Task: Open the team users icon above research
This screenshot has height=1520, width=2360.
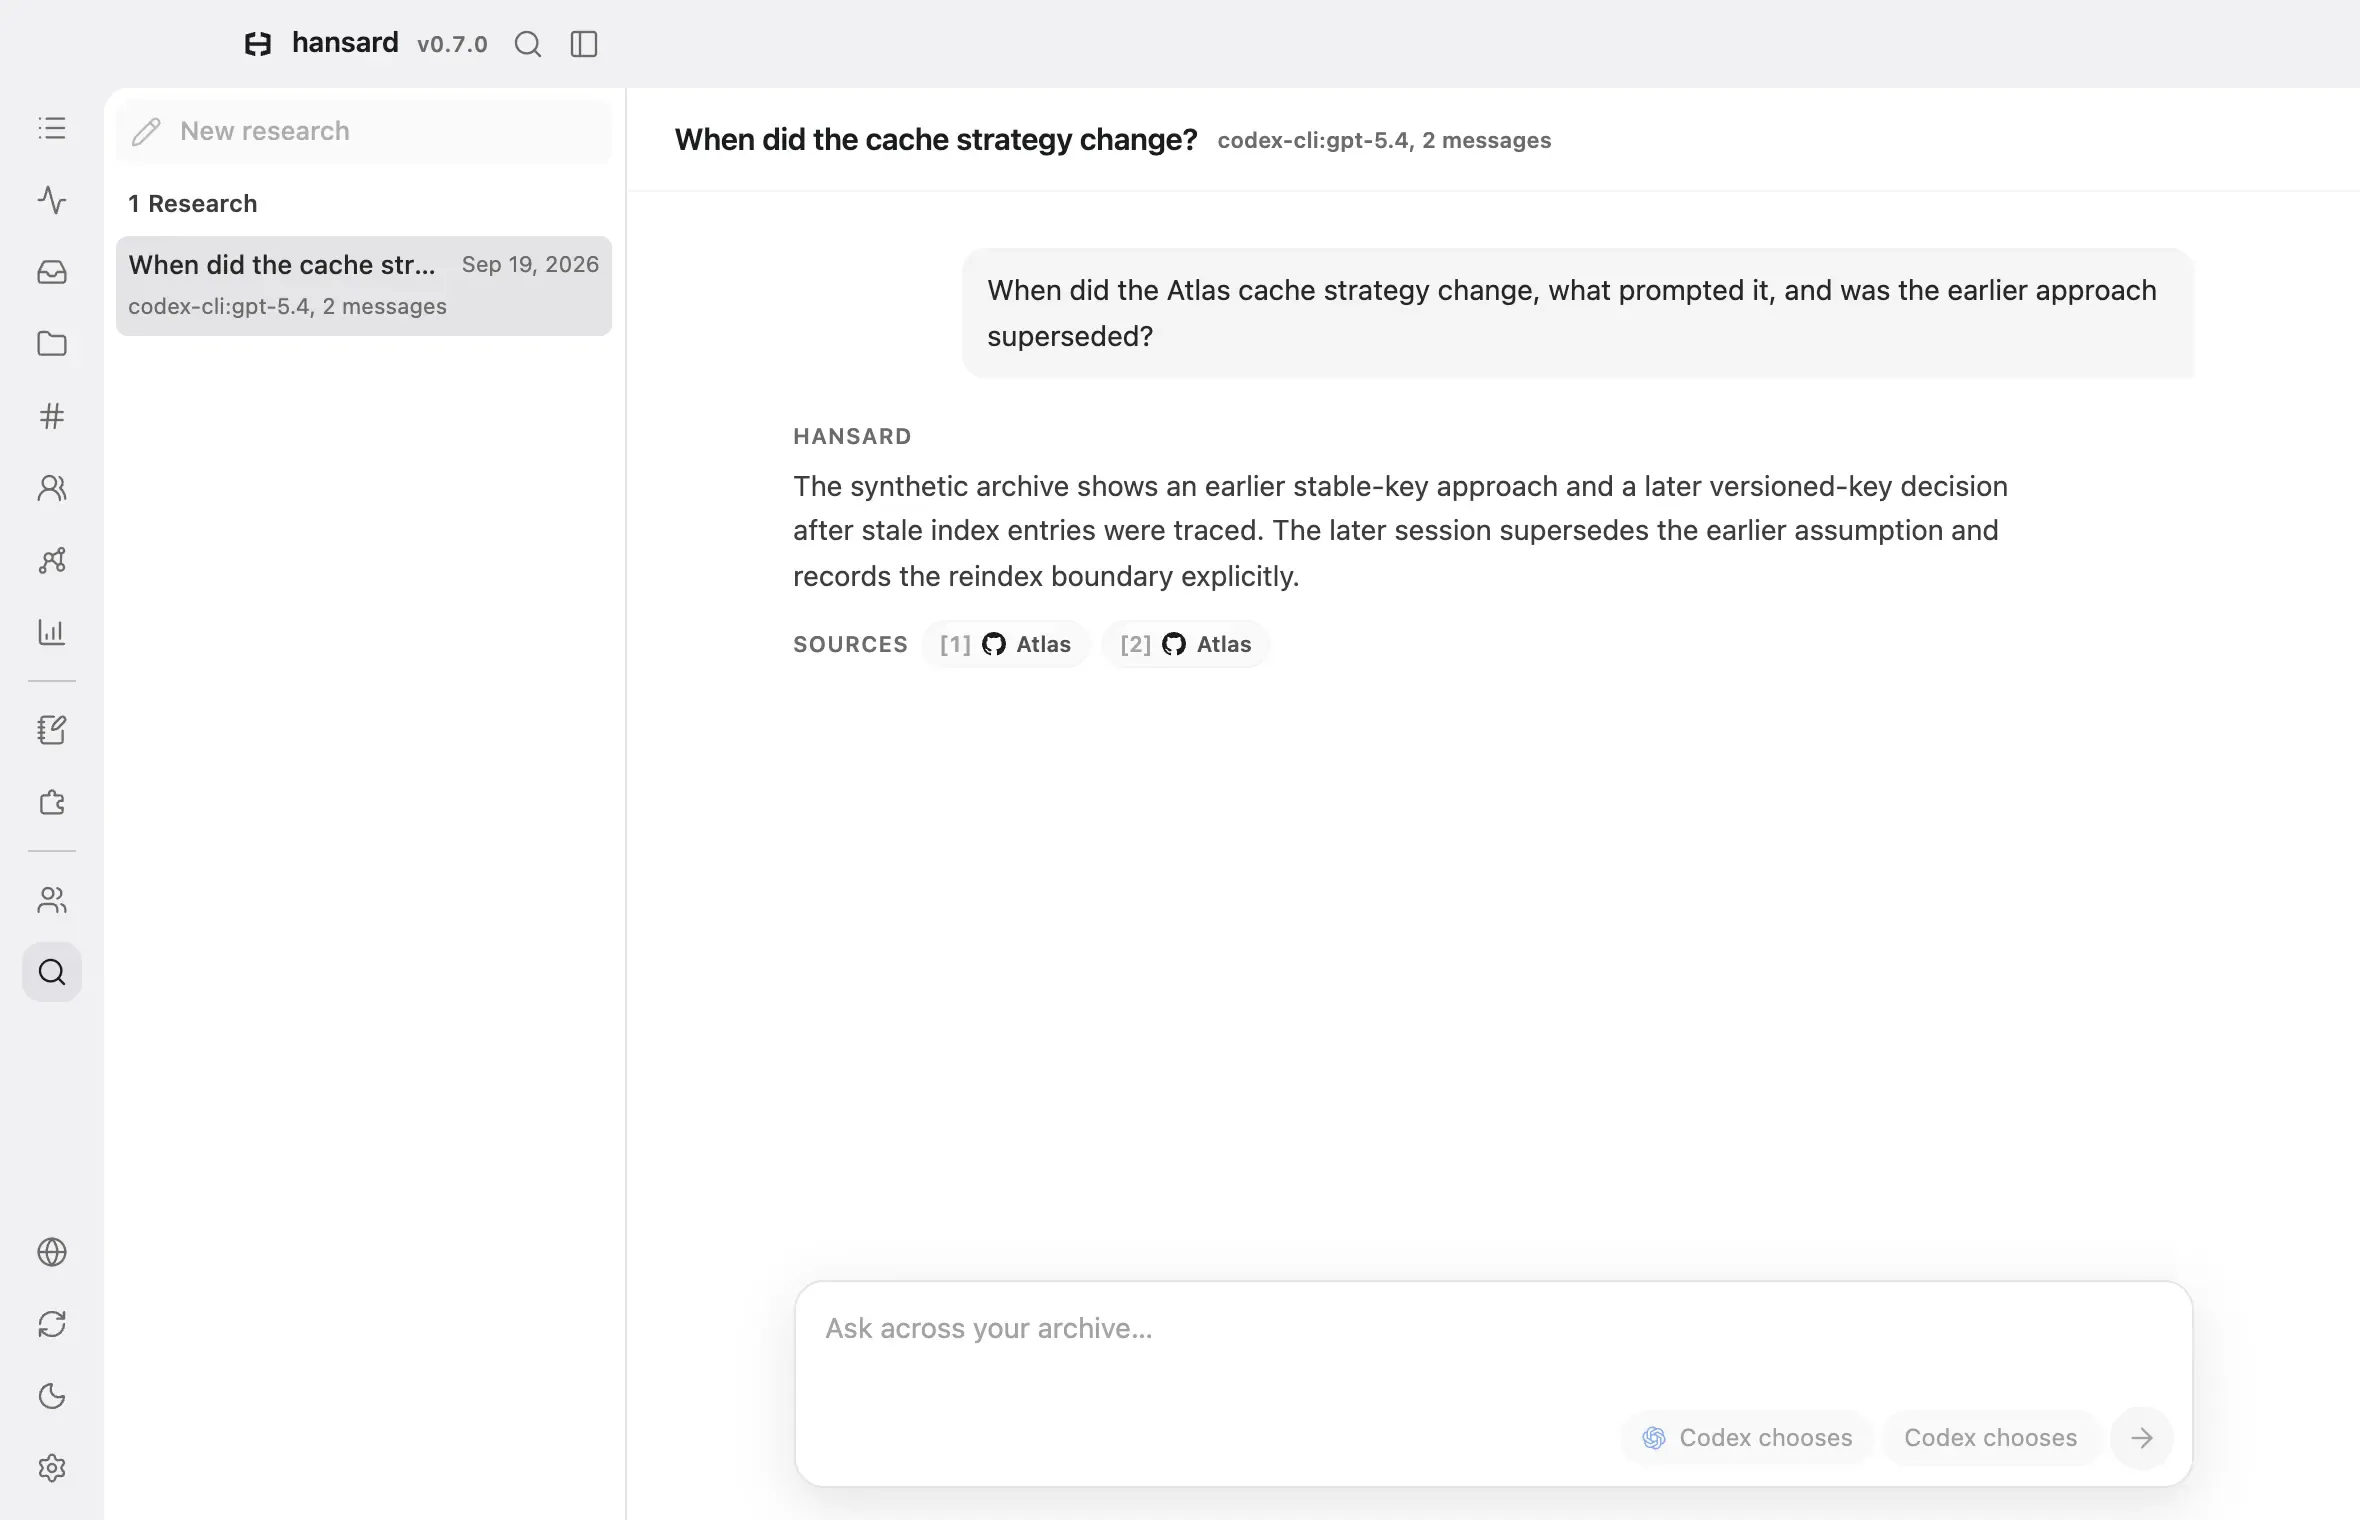Action: [x=52, y=900]
